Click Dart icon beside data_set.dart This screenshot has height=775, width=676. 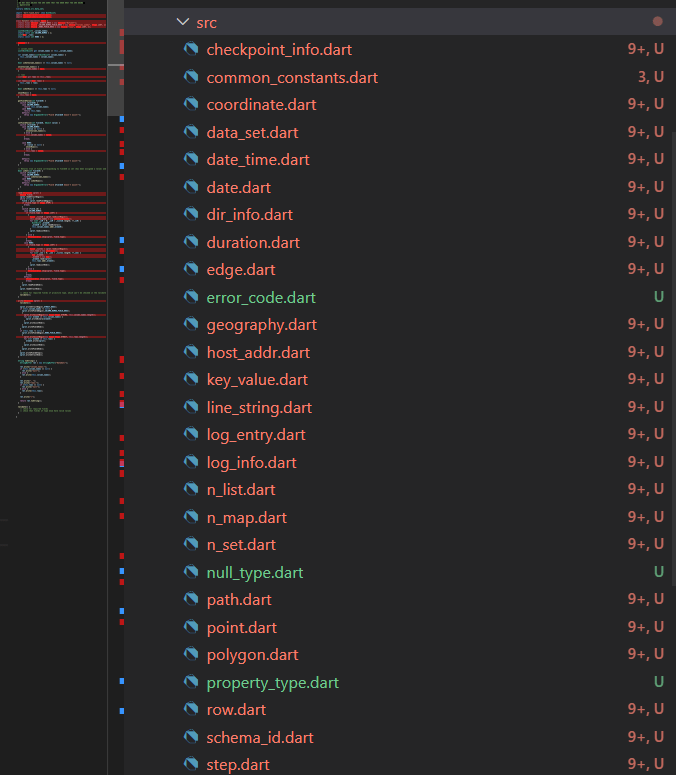191,131
